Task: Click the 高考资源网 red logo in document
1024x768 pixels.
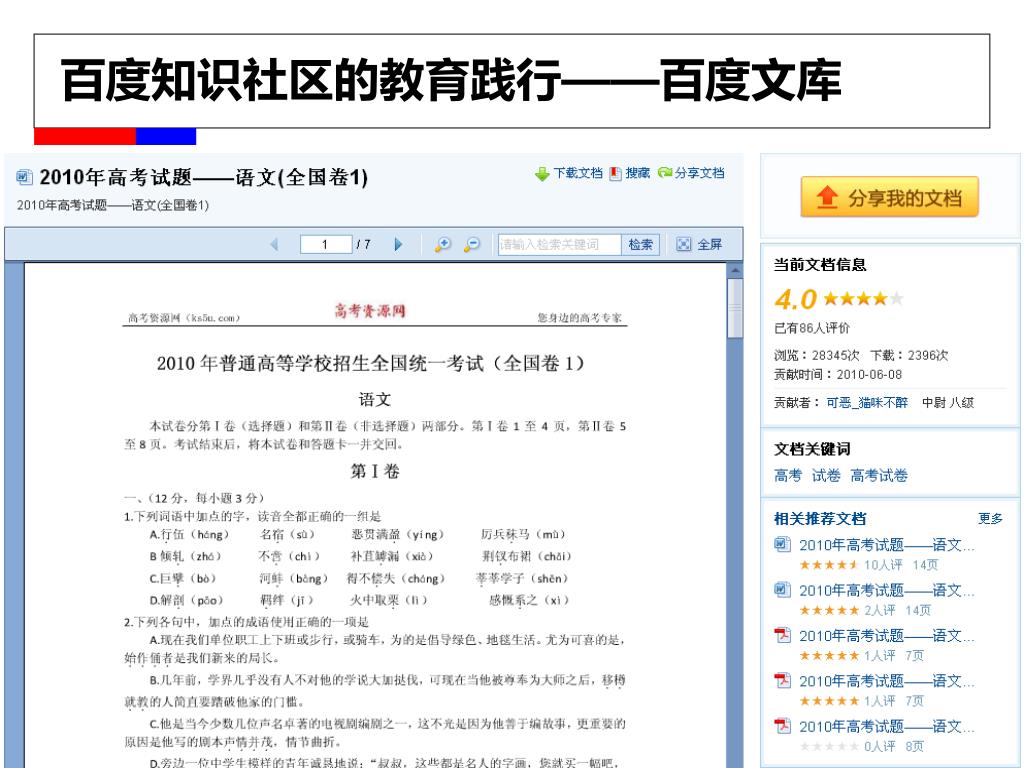Action: [x=370, y=310]
